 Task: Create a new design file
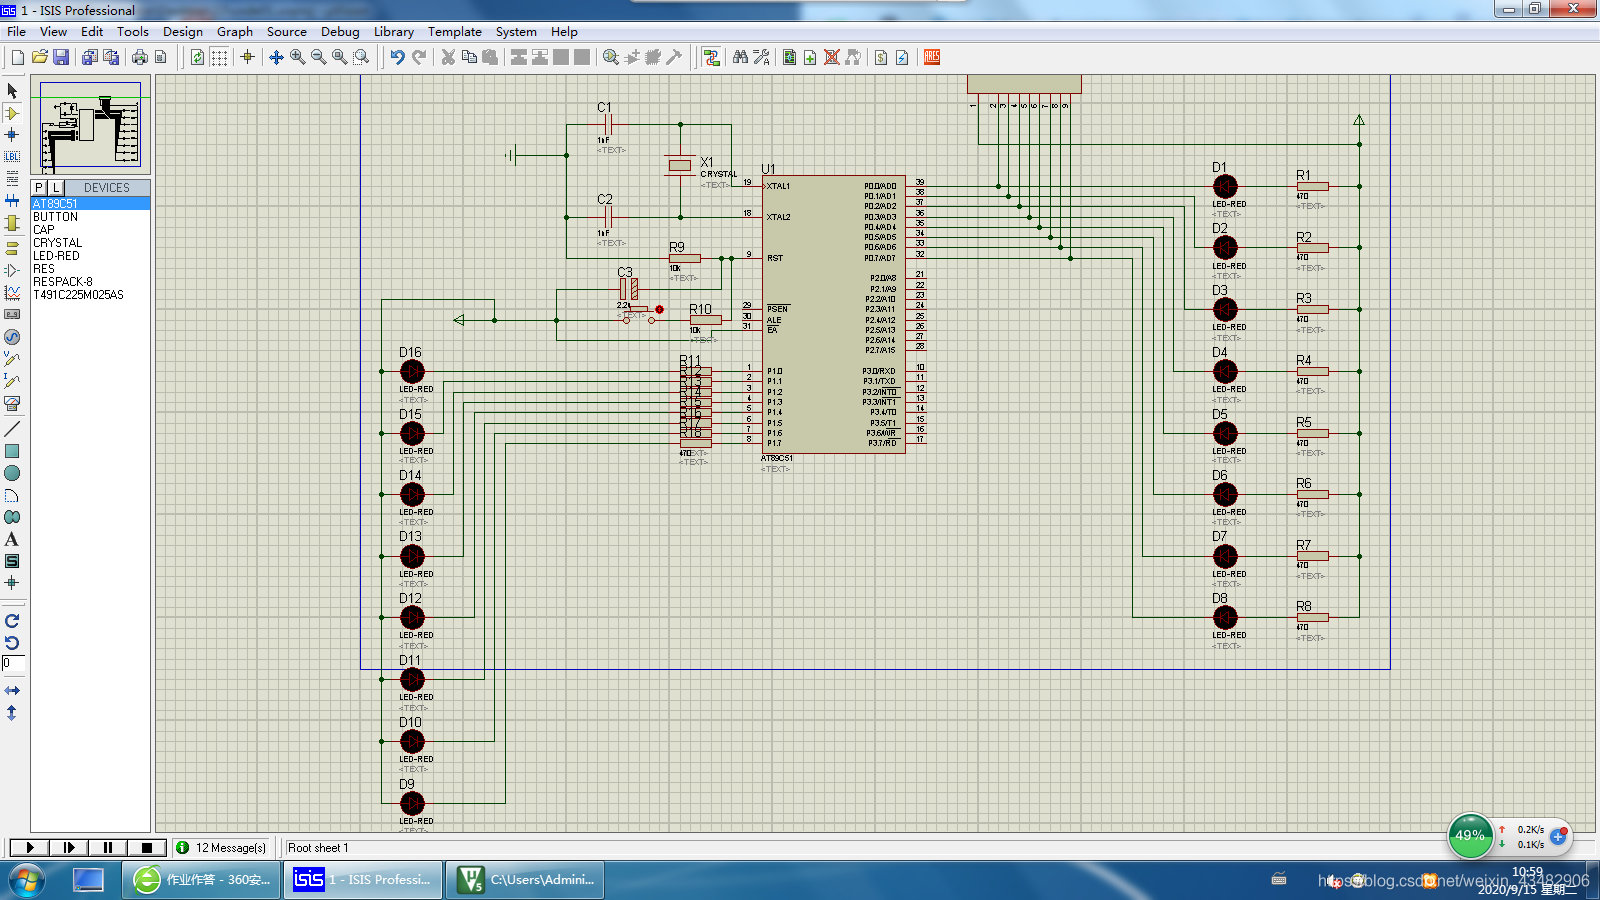(x=18, y=58)
